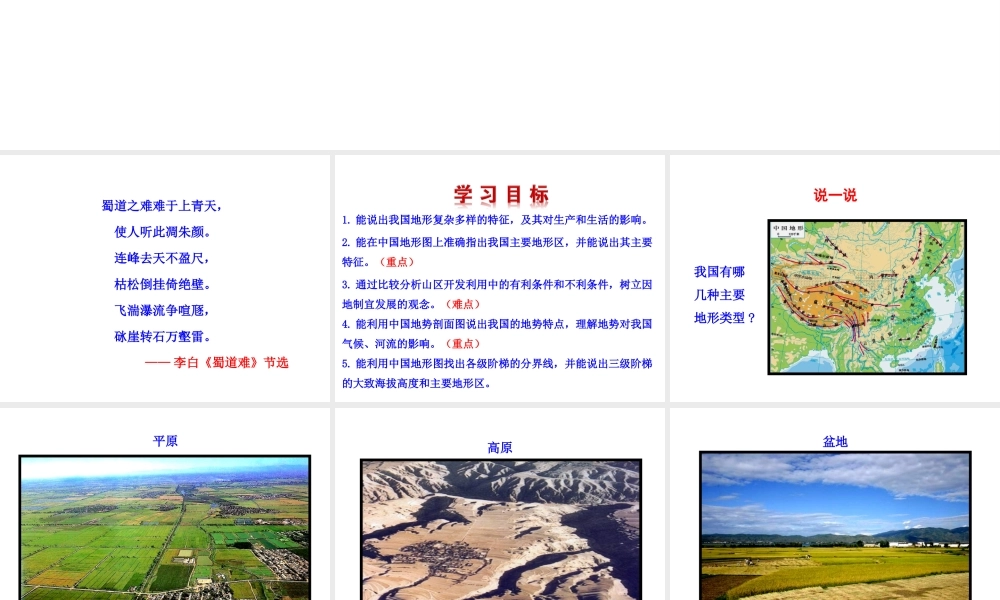
Task: Click objective 5 about 各级阶梯的分界线
Action: 497,373
